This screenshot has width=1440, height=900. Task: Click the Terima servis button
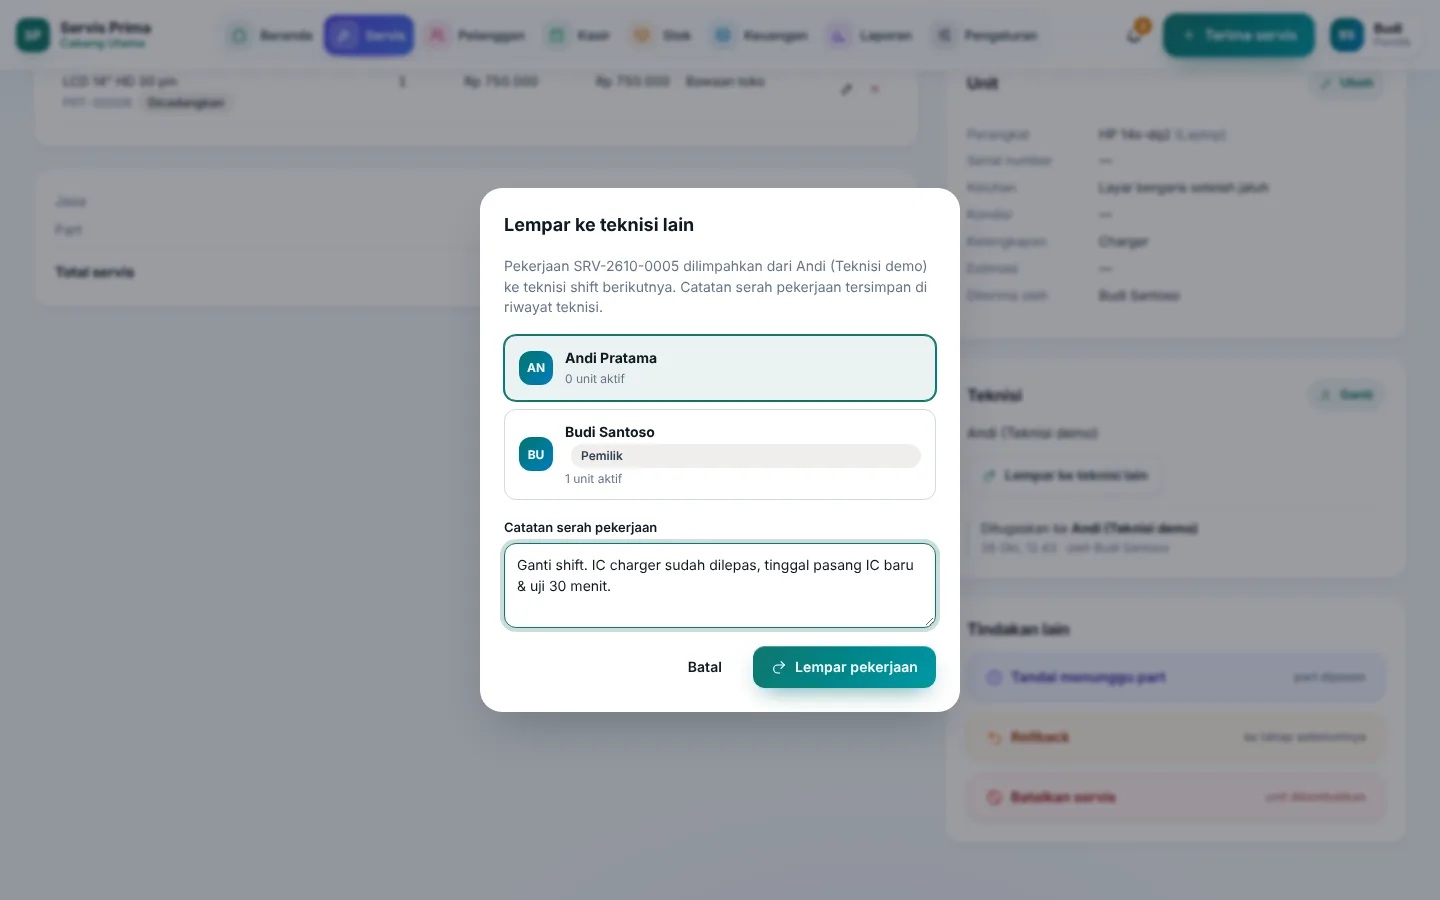coord(1239,35)
